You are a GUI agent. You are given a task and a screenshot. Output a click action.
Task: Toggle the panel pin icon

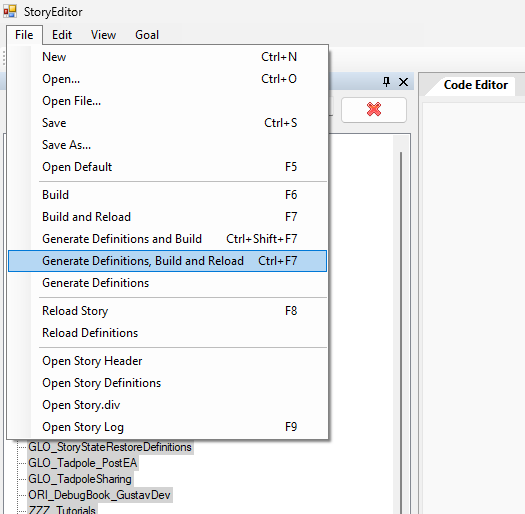coord(386,82)
